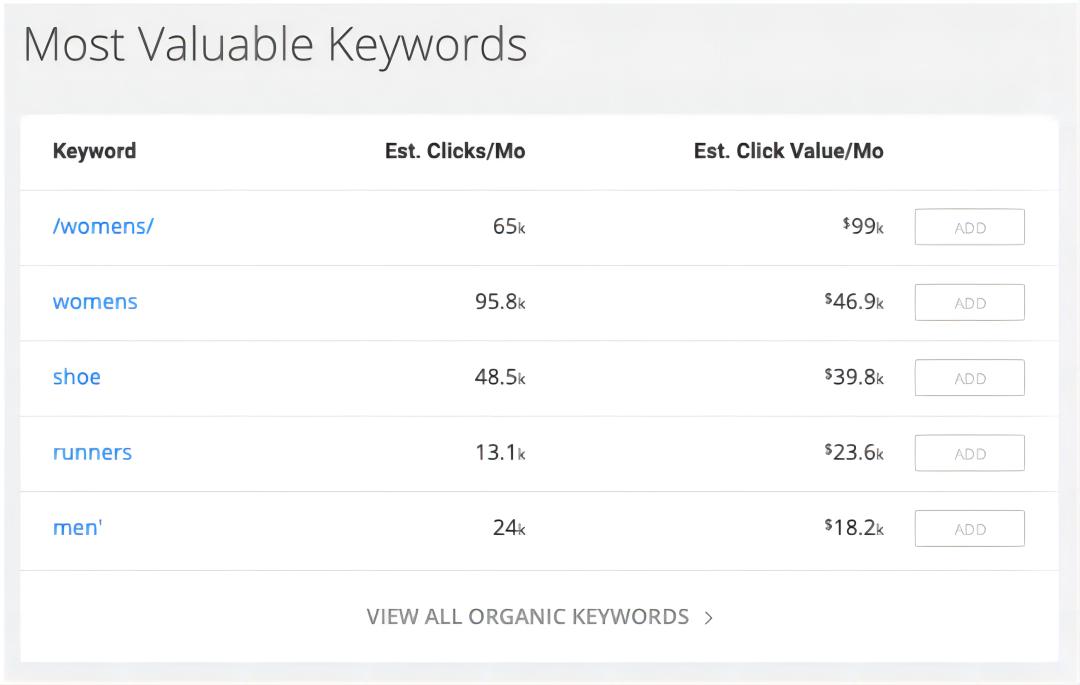Click the Est. Click Value/Mo column header

788,152
